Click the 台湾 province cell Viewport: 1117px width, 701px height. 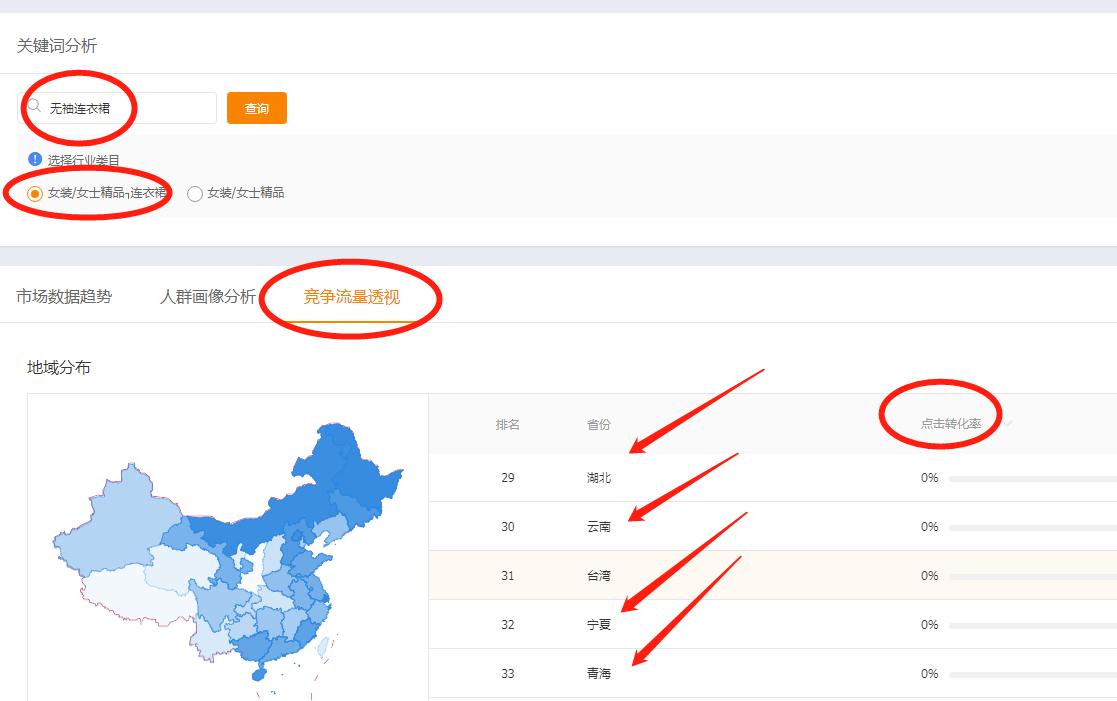point(598,576)
